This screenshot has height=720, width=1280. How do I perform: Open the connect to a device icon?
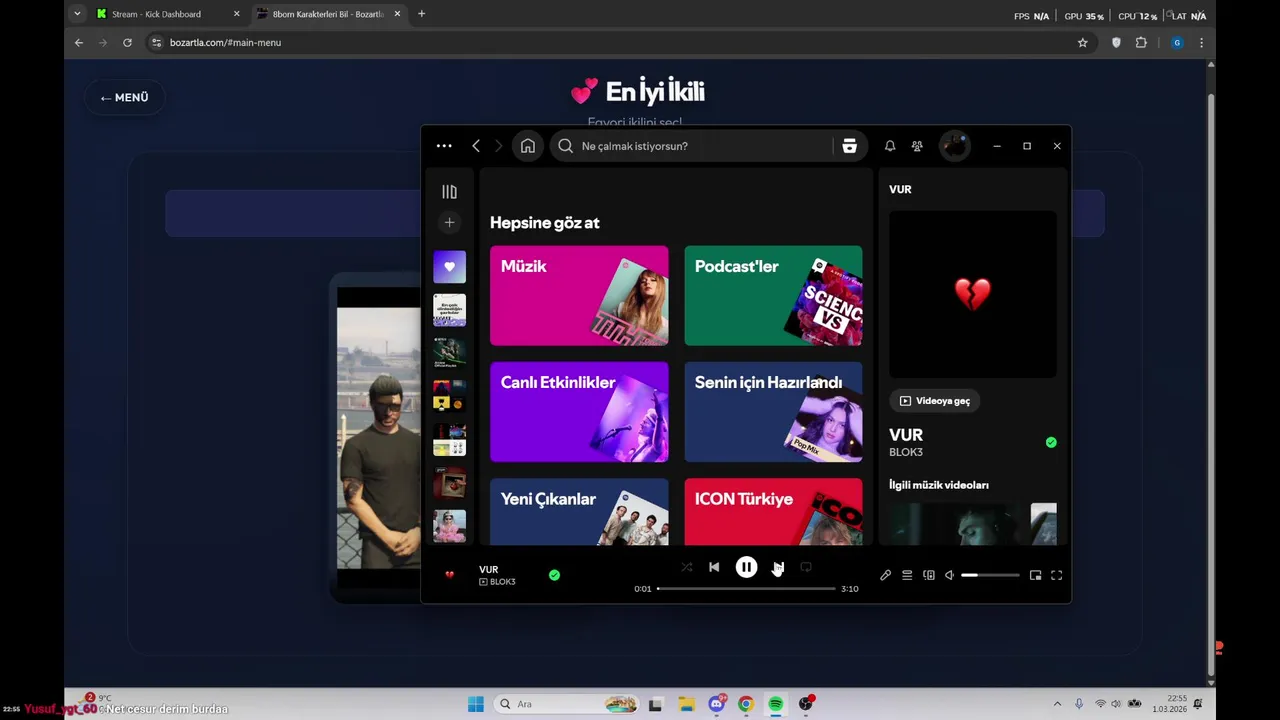click(929, 575)
